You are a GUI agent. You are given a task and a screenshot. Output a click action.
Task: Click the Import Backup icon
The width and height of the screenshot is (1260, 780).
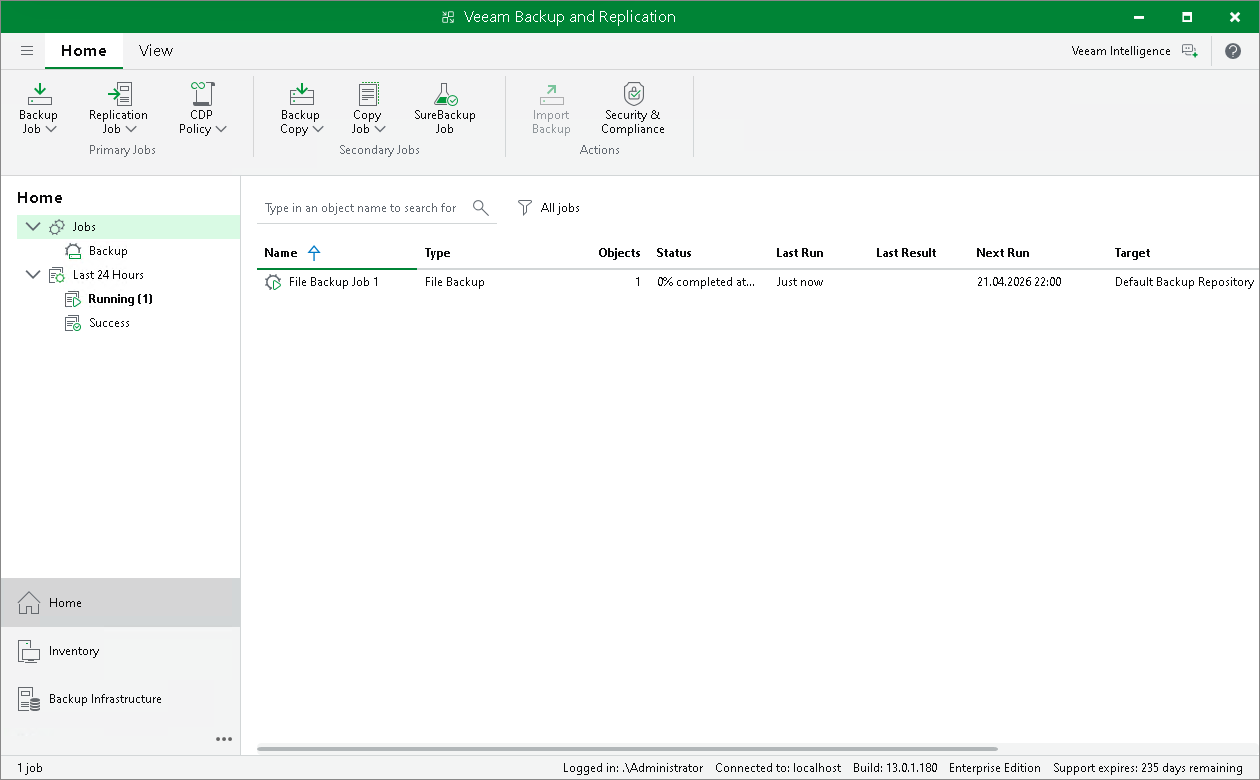(x=551, y=94)
